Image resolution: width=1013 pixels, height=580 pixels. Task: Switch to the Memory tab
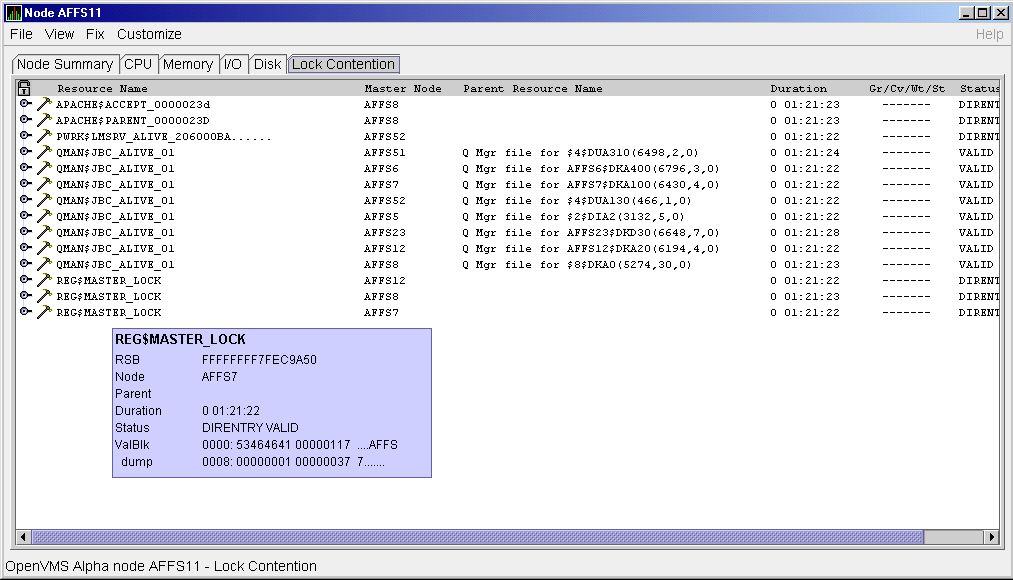click(188, 64)
